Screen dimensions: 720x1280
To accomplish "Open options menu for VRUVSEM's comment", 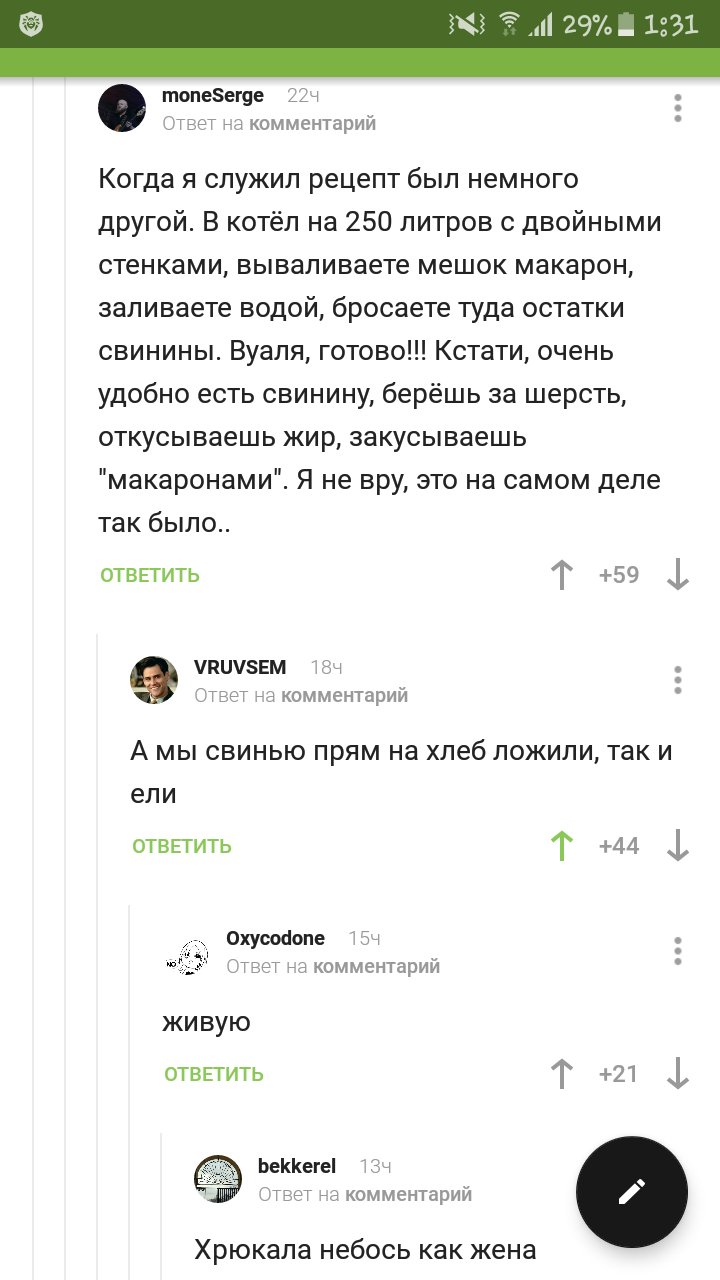I will click(x=678, y=680).
